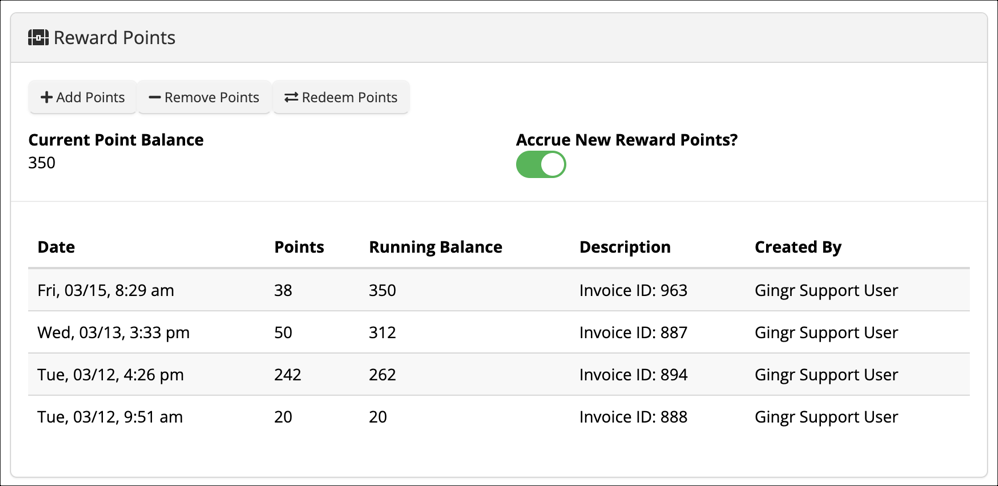Click the Points column header

[299, 247]
